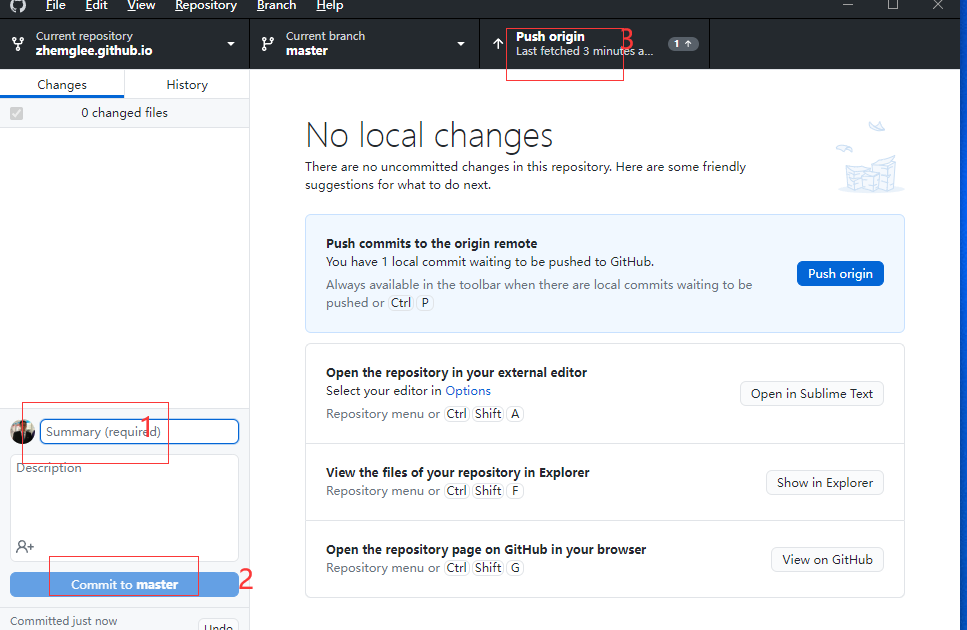
Task: Click the master branch name in toolbar
Action: click(x=307, y=51)
